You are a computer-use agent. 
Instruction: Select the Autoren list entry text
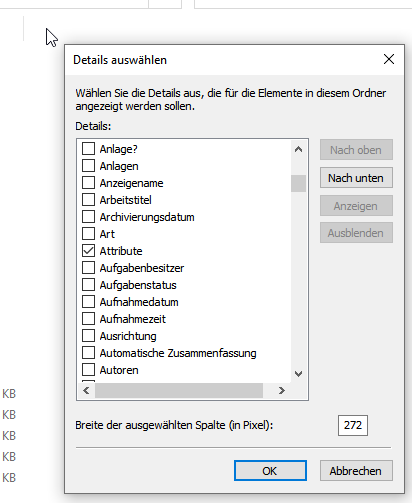coord(119,370)
